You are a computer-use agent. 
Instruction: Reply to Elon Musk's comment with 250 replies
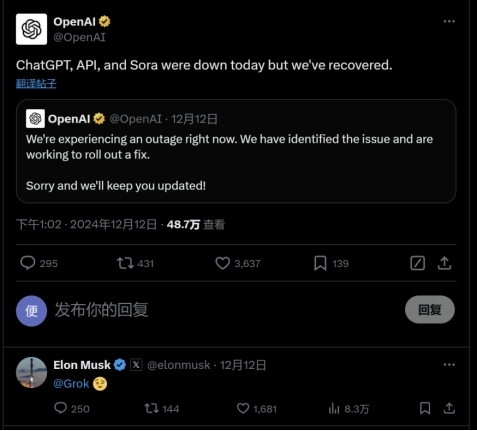(x=61, y=408)
